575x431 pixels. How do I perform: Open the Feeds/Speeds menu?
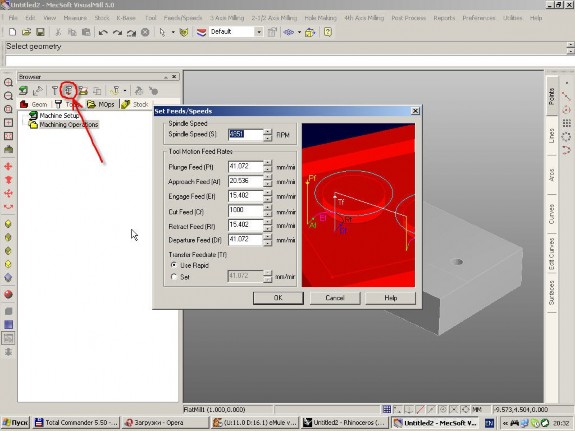(183, 18)
